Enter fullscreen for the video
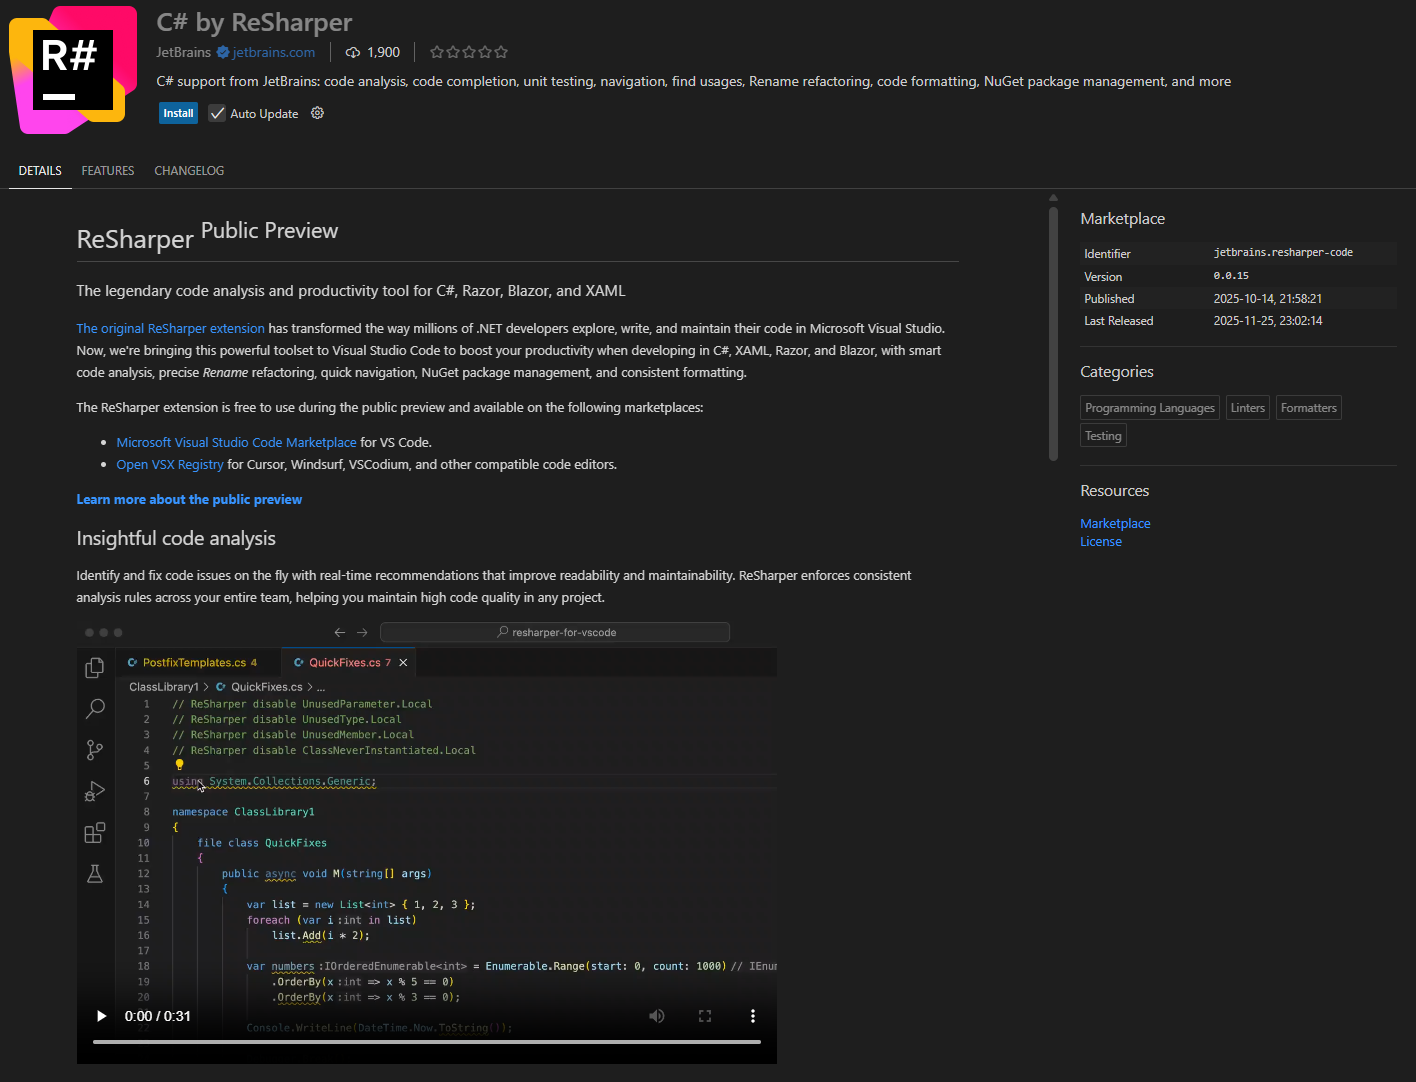 pos(705,1016)
